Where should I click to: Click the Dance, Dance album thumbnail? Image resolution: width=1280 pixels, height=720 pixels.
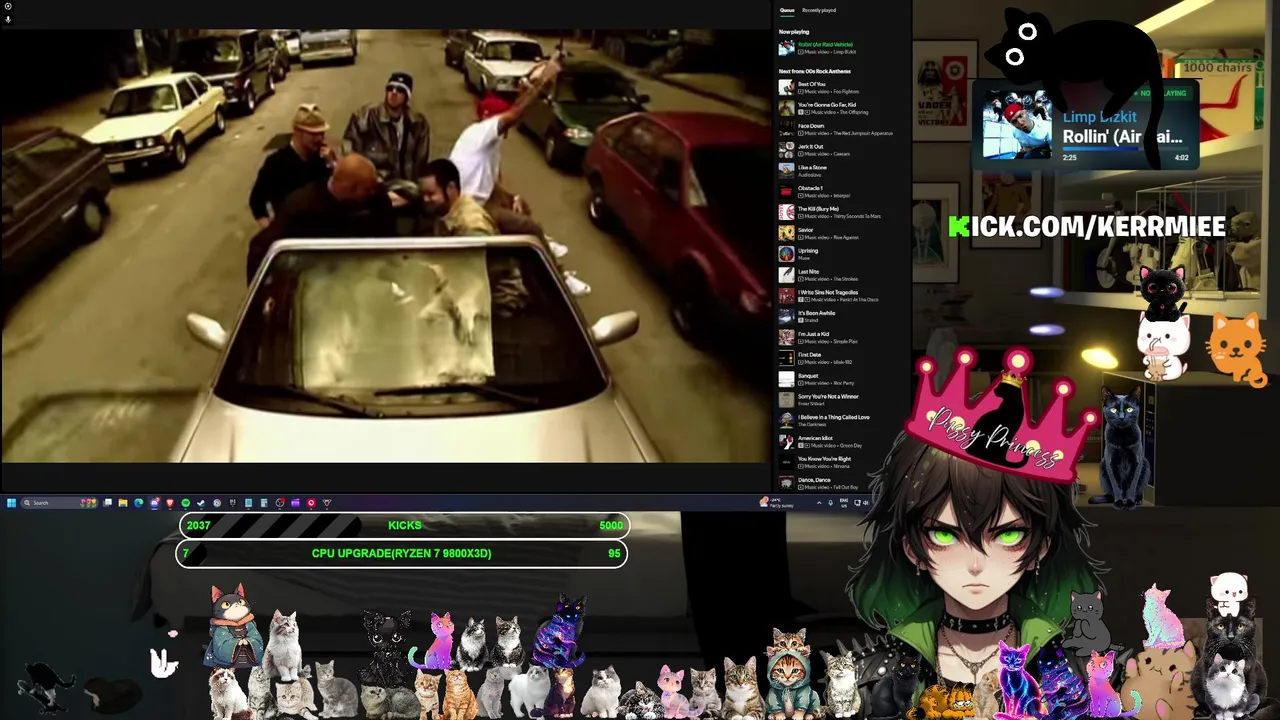point(787,483)
